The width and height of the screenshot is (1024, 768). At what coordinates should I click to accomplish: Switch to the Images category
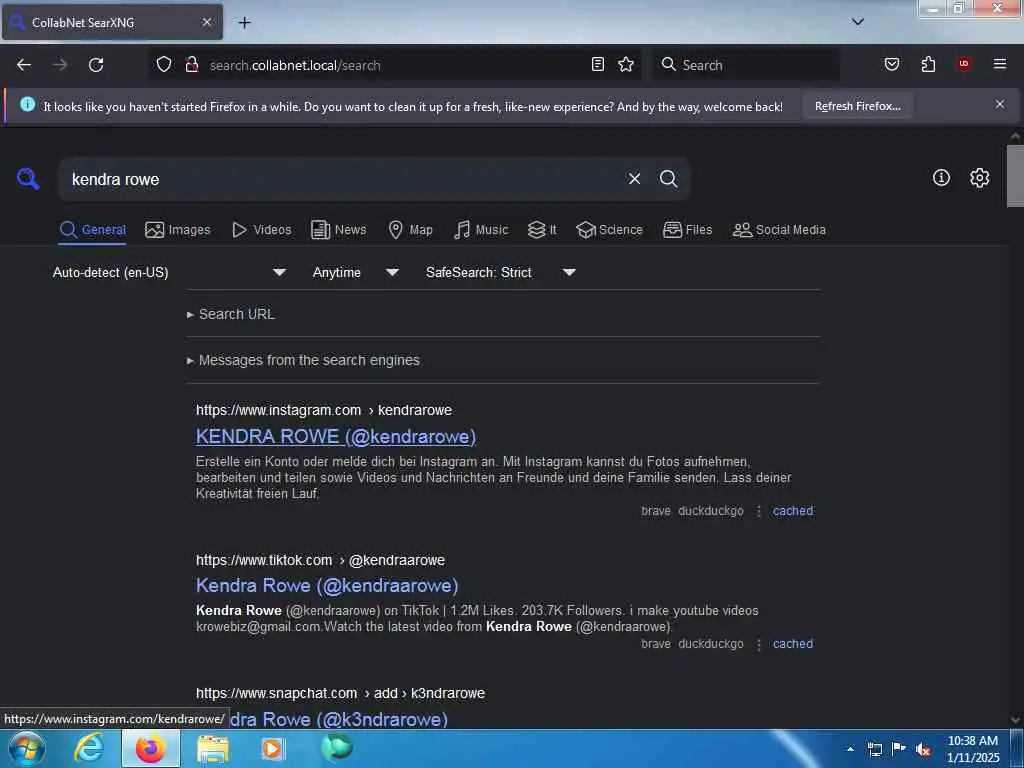[x=178, y=230]
